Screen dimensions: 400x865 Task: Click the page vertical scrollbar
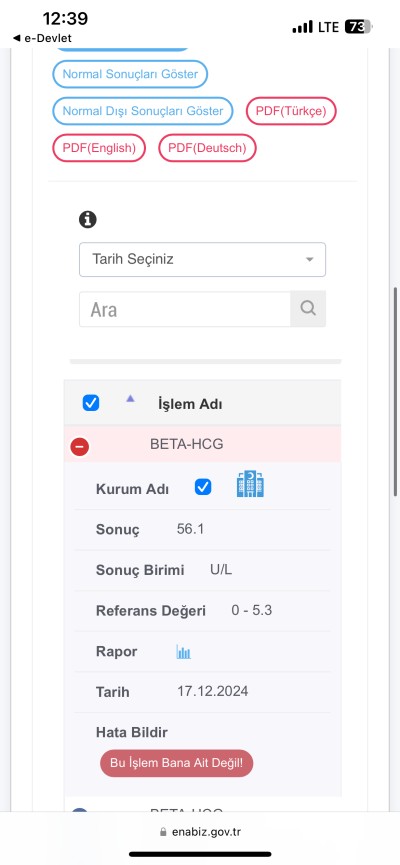coord(395,391)
